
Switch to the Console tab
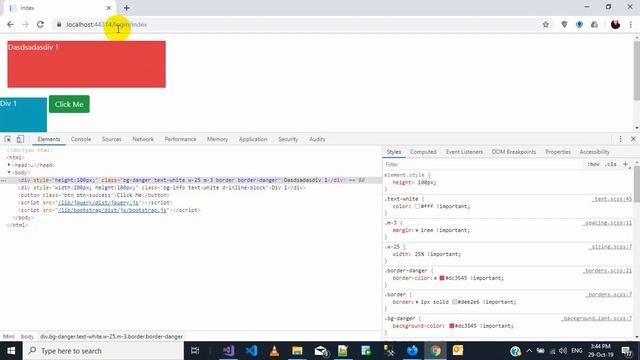point(81,139)
